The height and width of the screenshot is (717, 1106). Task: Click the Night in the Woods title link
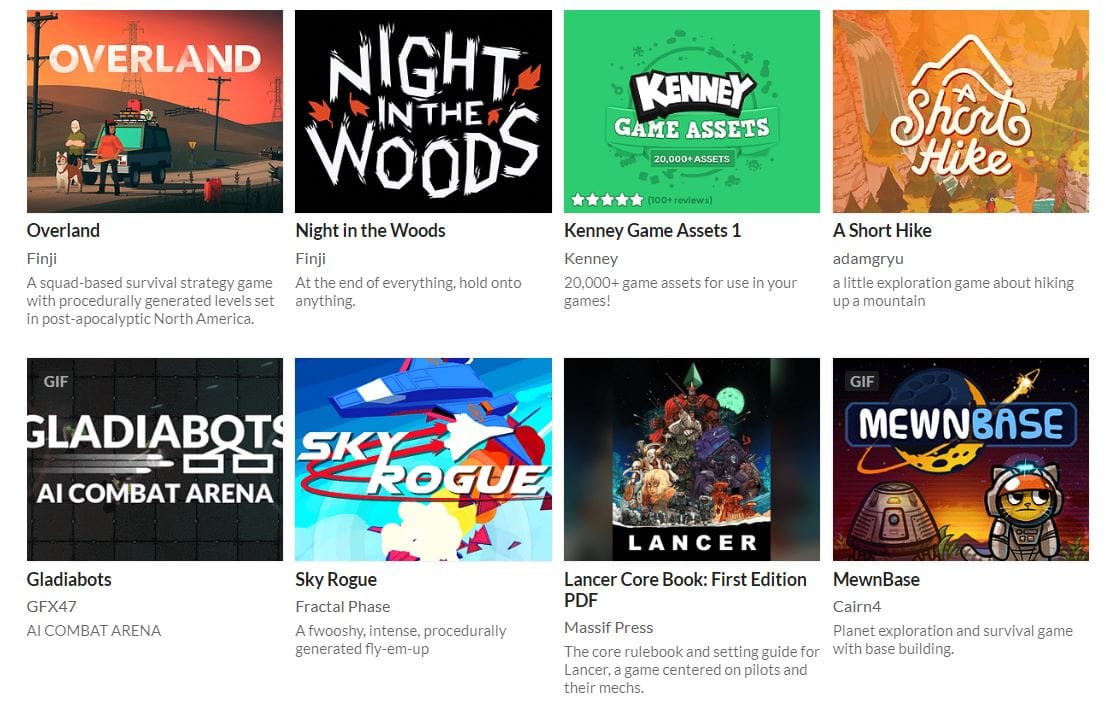pos(370,231)
